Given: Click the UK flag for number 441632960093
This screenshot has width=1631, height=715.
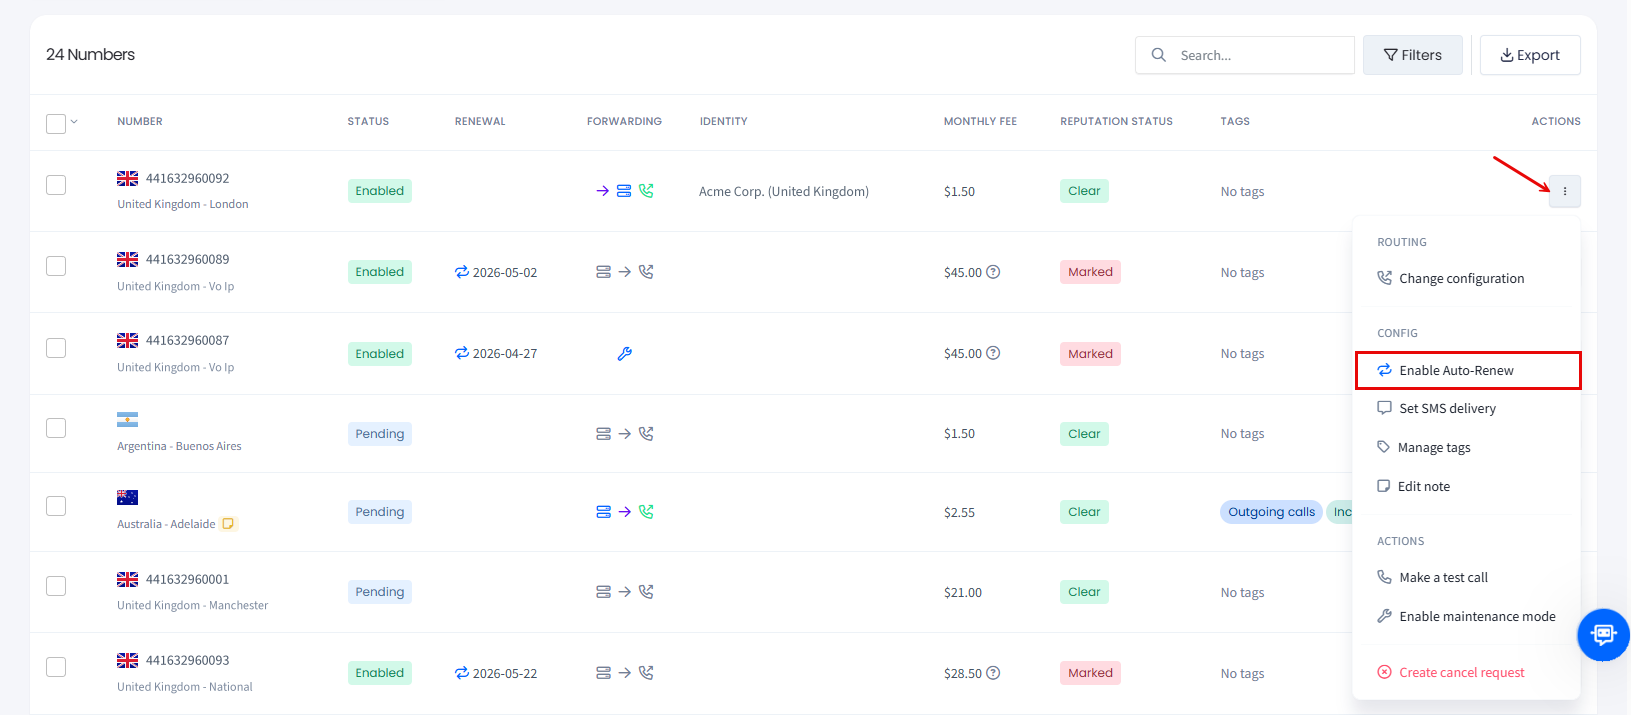Looking at the screenshot, I should pyautogui.click(x=127, y=660).
